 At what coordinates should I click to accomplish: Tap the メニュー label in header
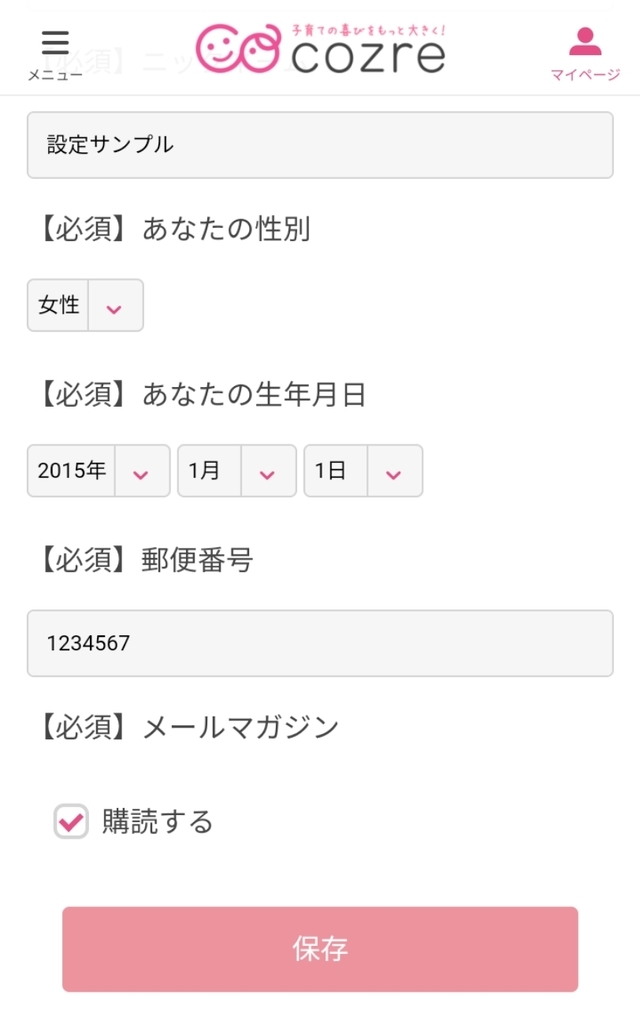(55, 76)
